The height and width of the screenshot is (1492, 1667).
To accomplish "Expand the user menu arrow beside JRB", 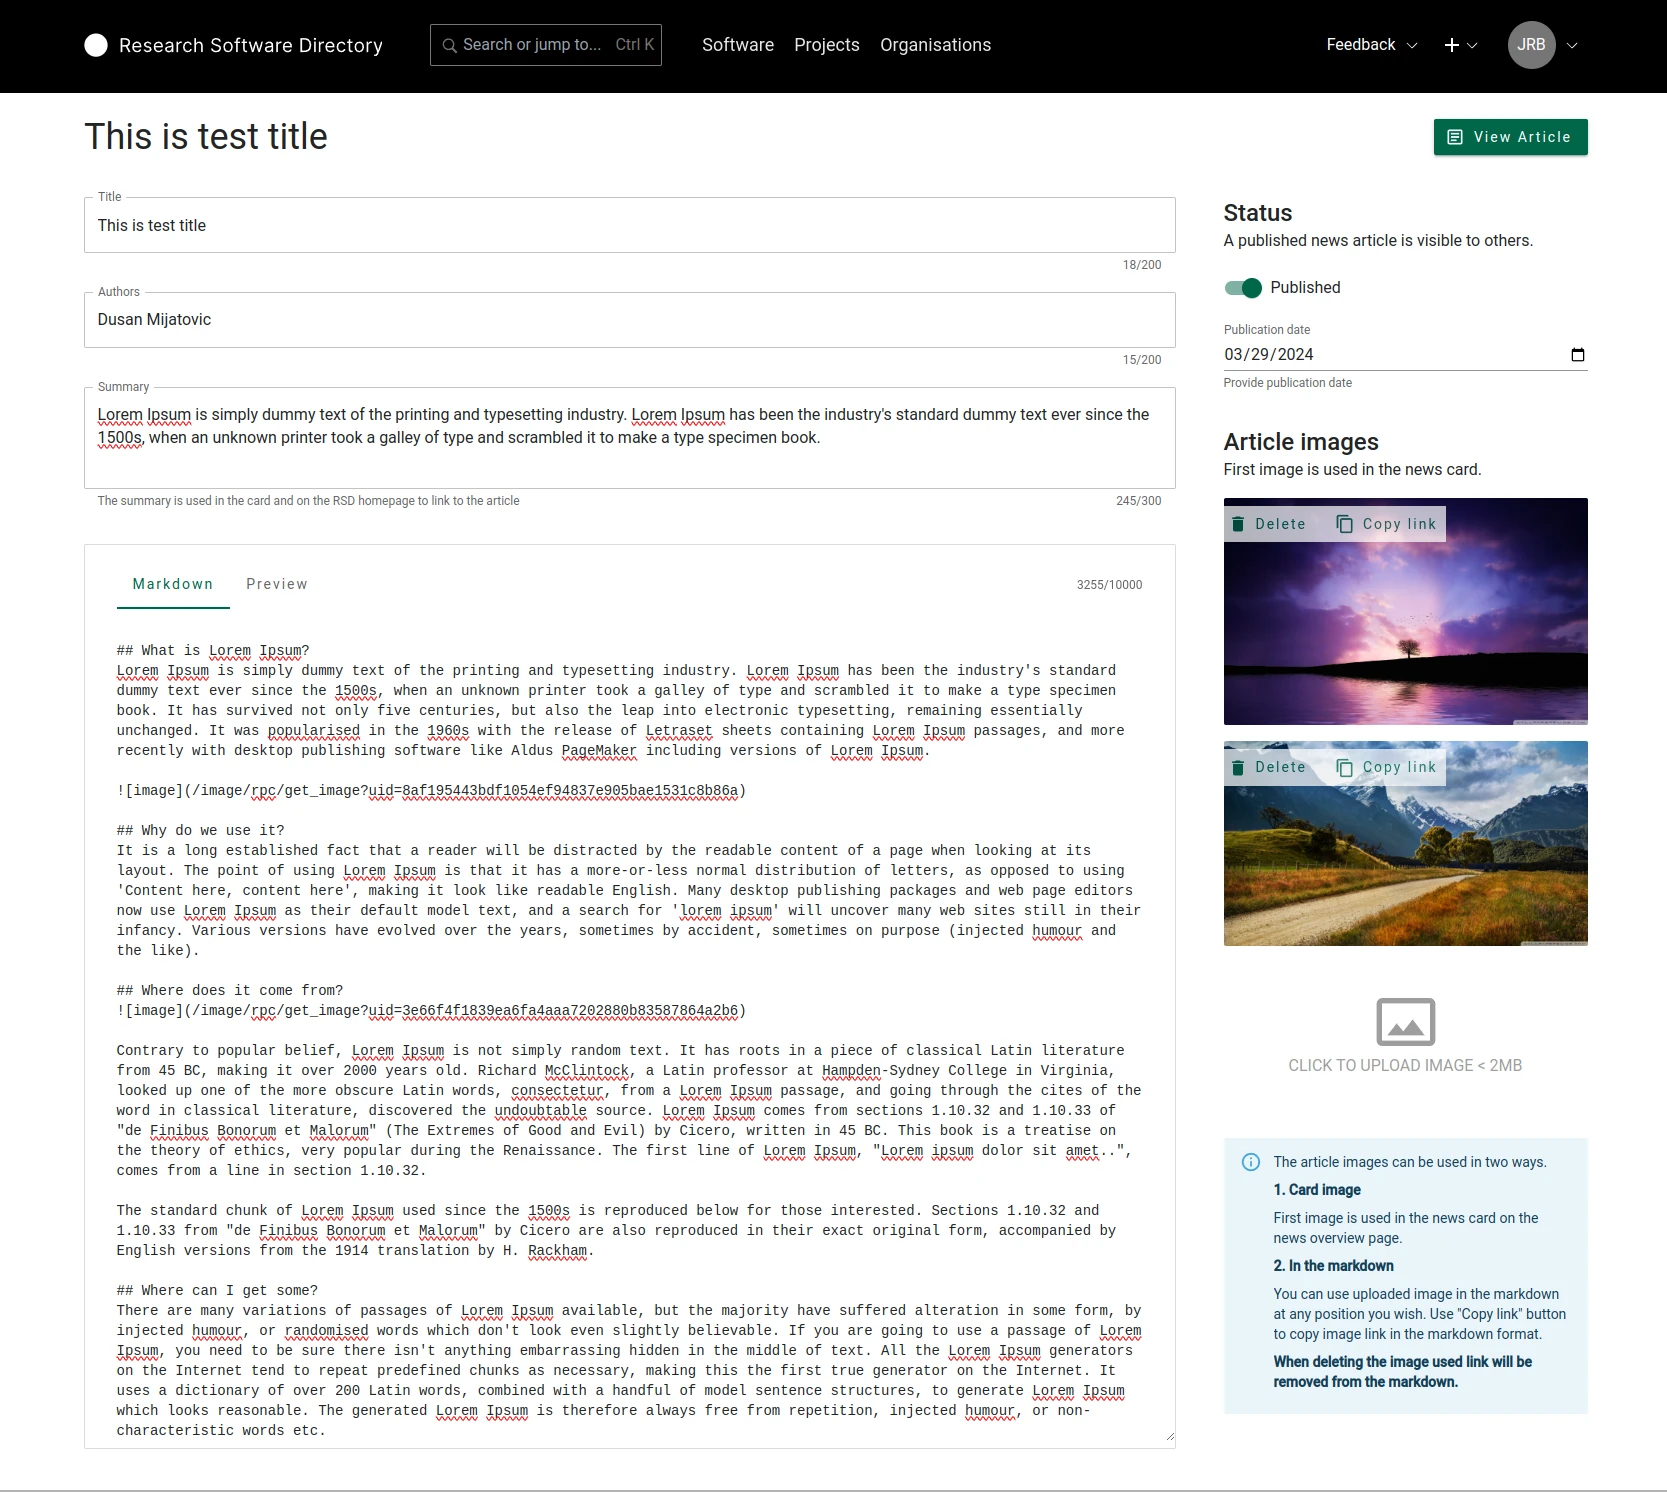I will pos(1572,46).
